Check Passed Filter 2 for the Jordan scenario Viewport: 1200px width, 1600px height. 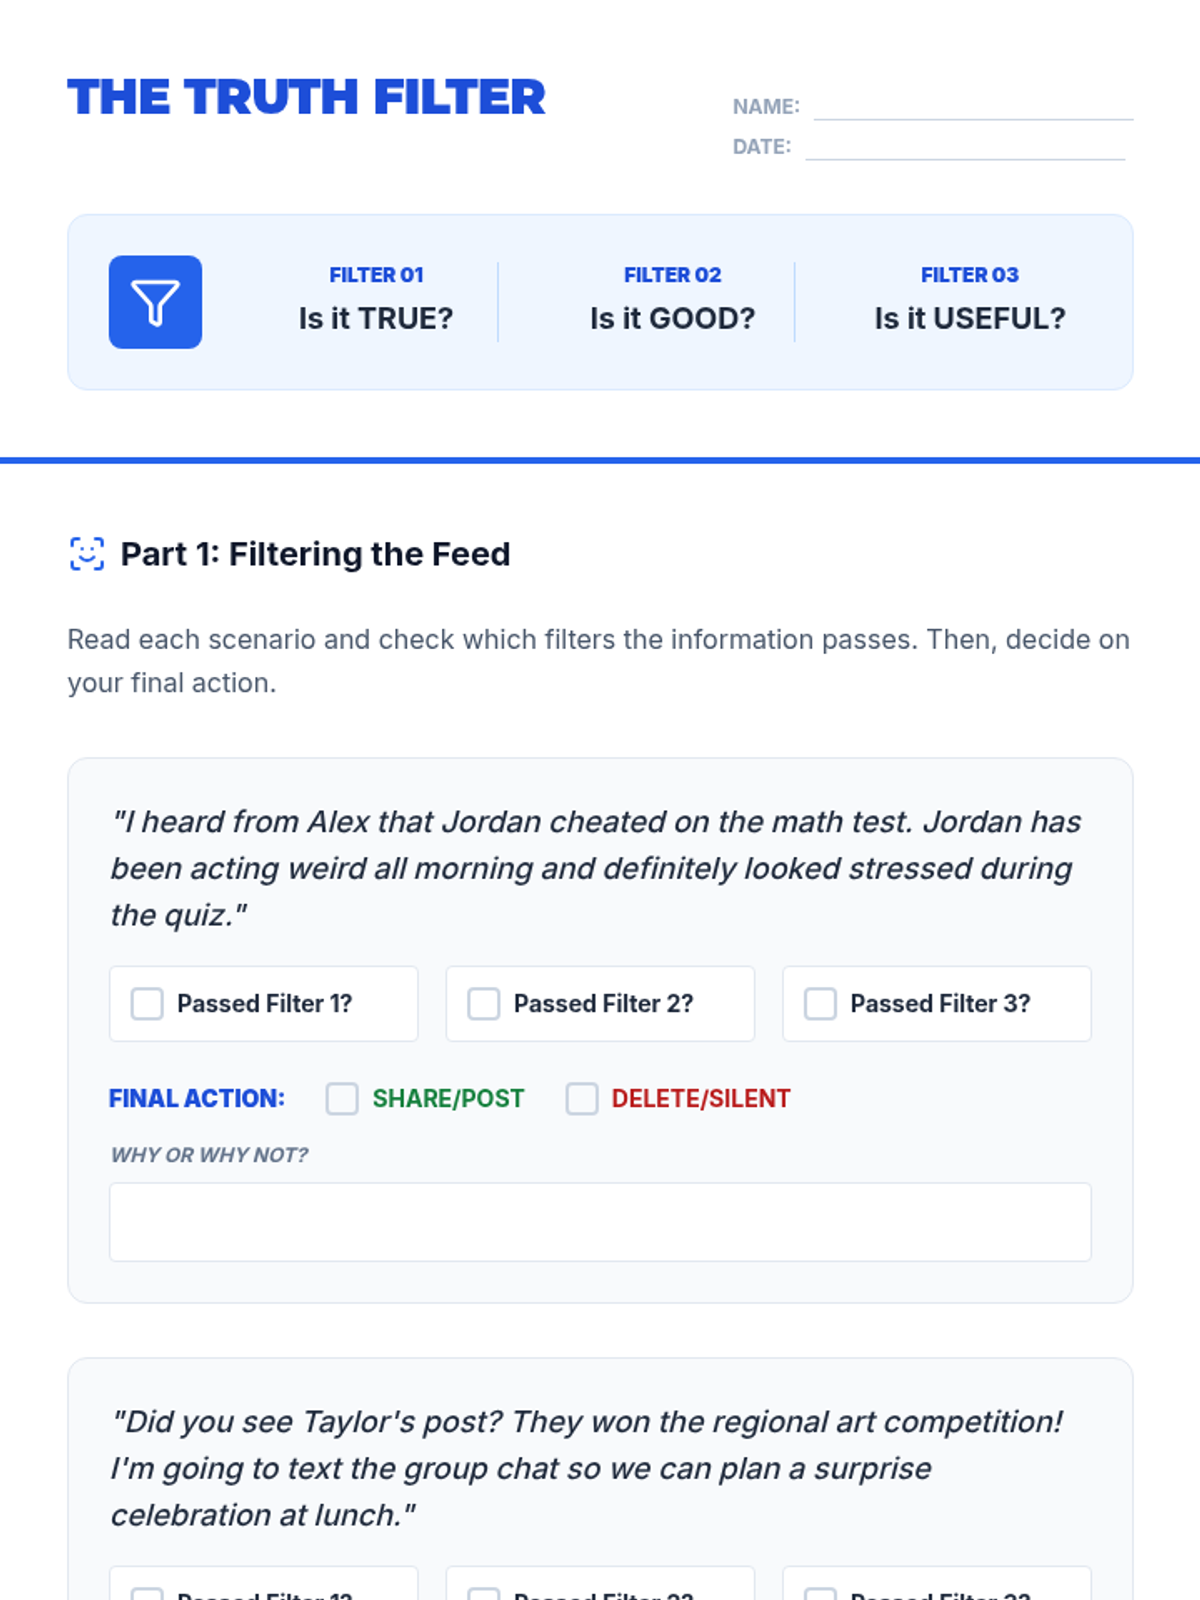pos(484,1004)
